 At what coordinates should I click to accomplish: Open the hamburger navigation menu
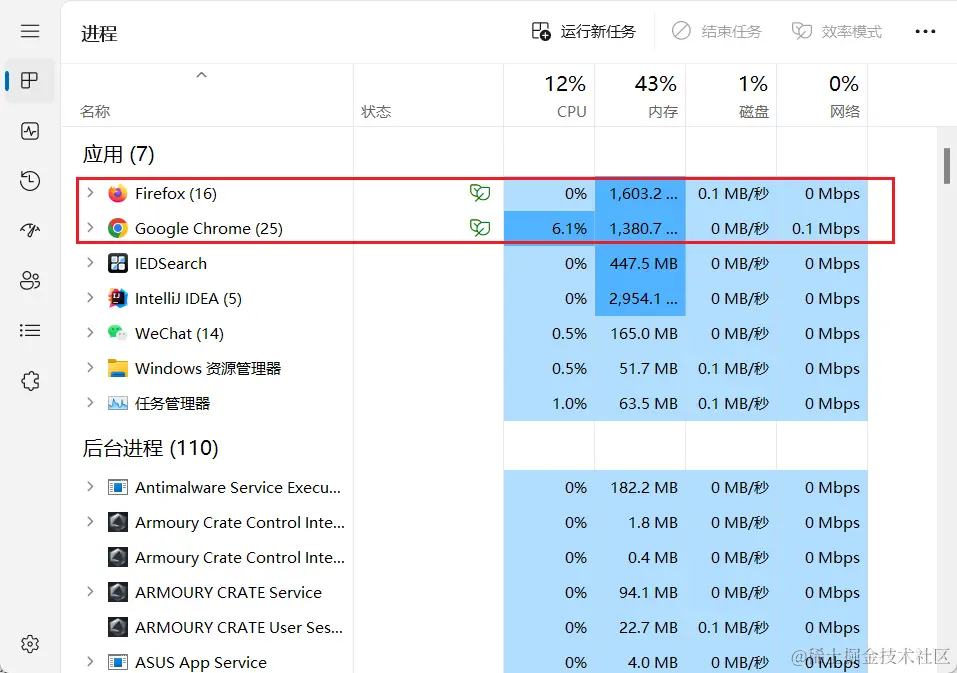pos(30,31)
